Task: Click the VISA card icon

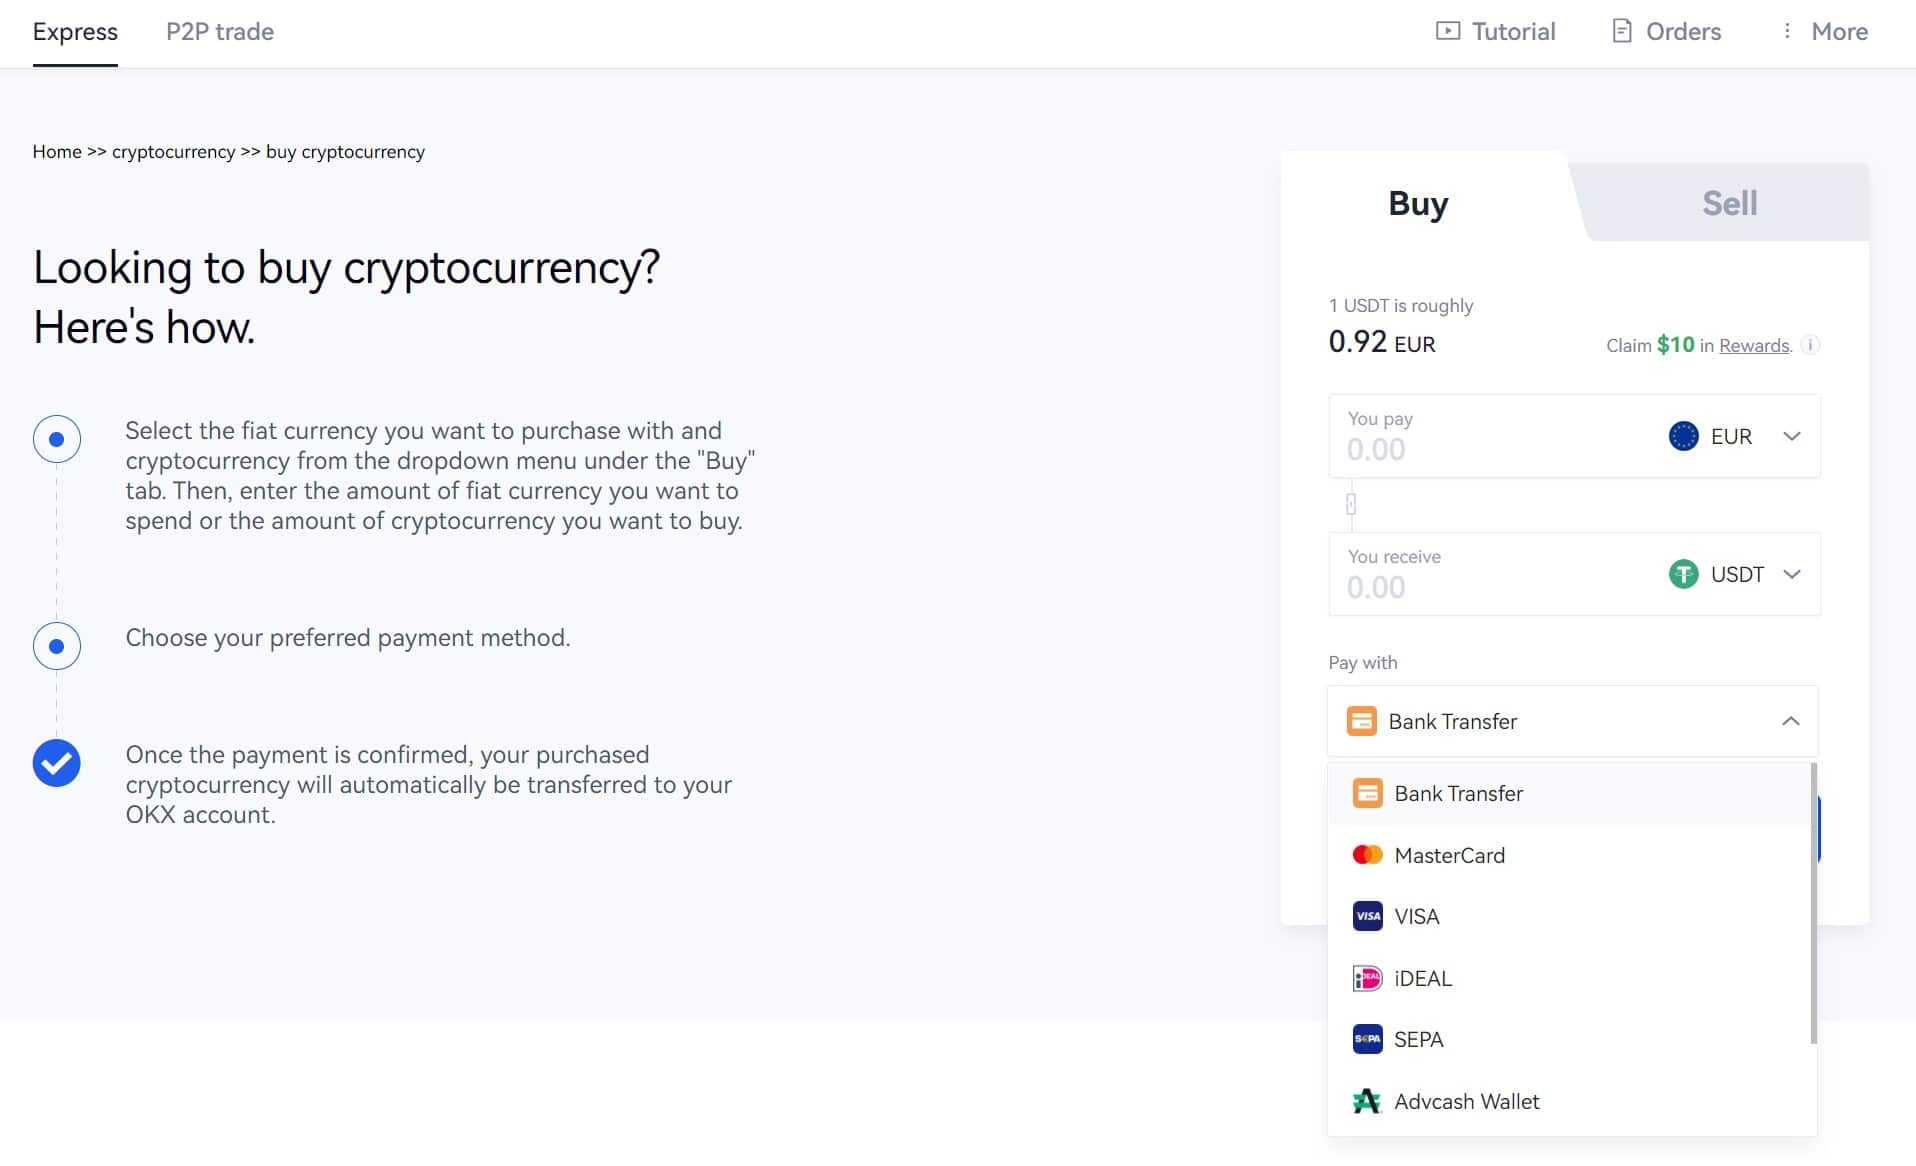Action: (1367, 916)
